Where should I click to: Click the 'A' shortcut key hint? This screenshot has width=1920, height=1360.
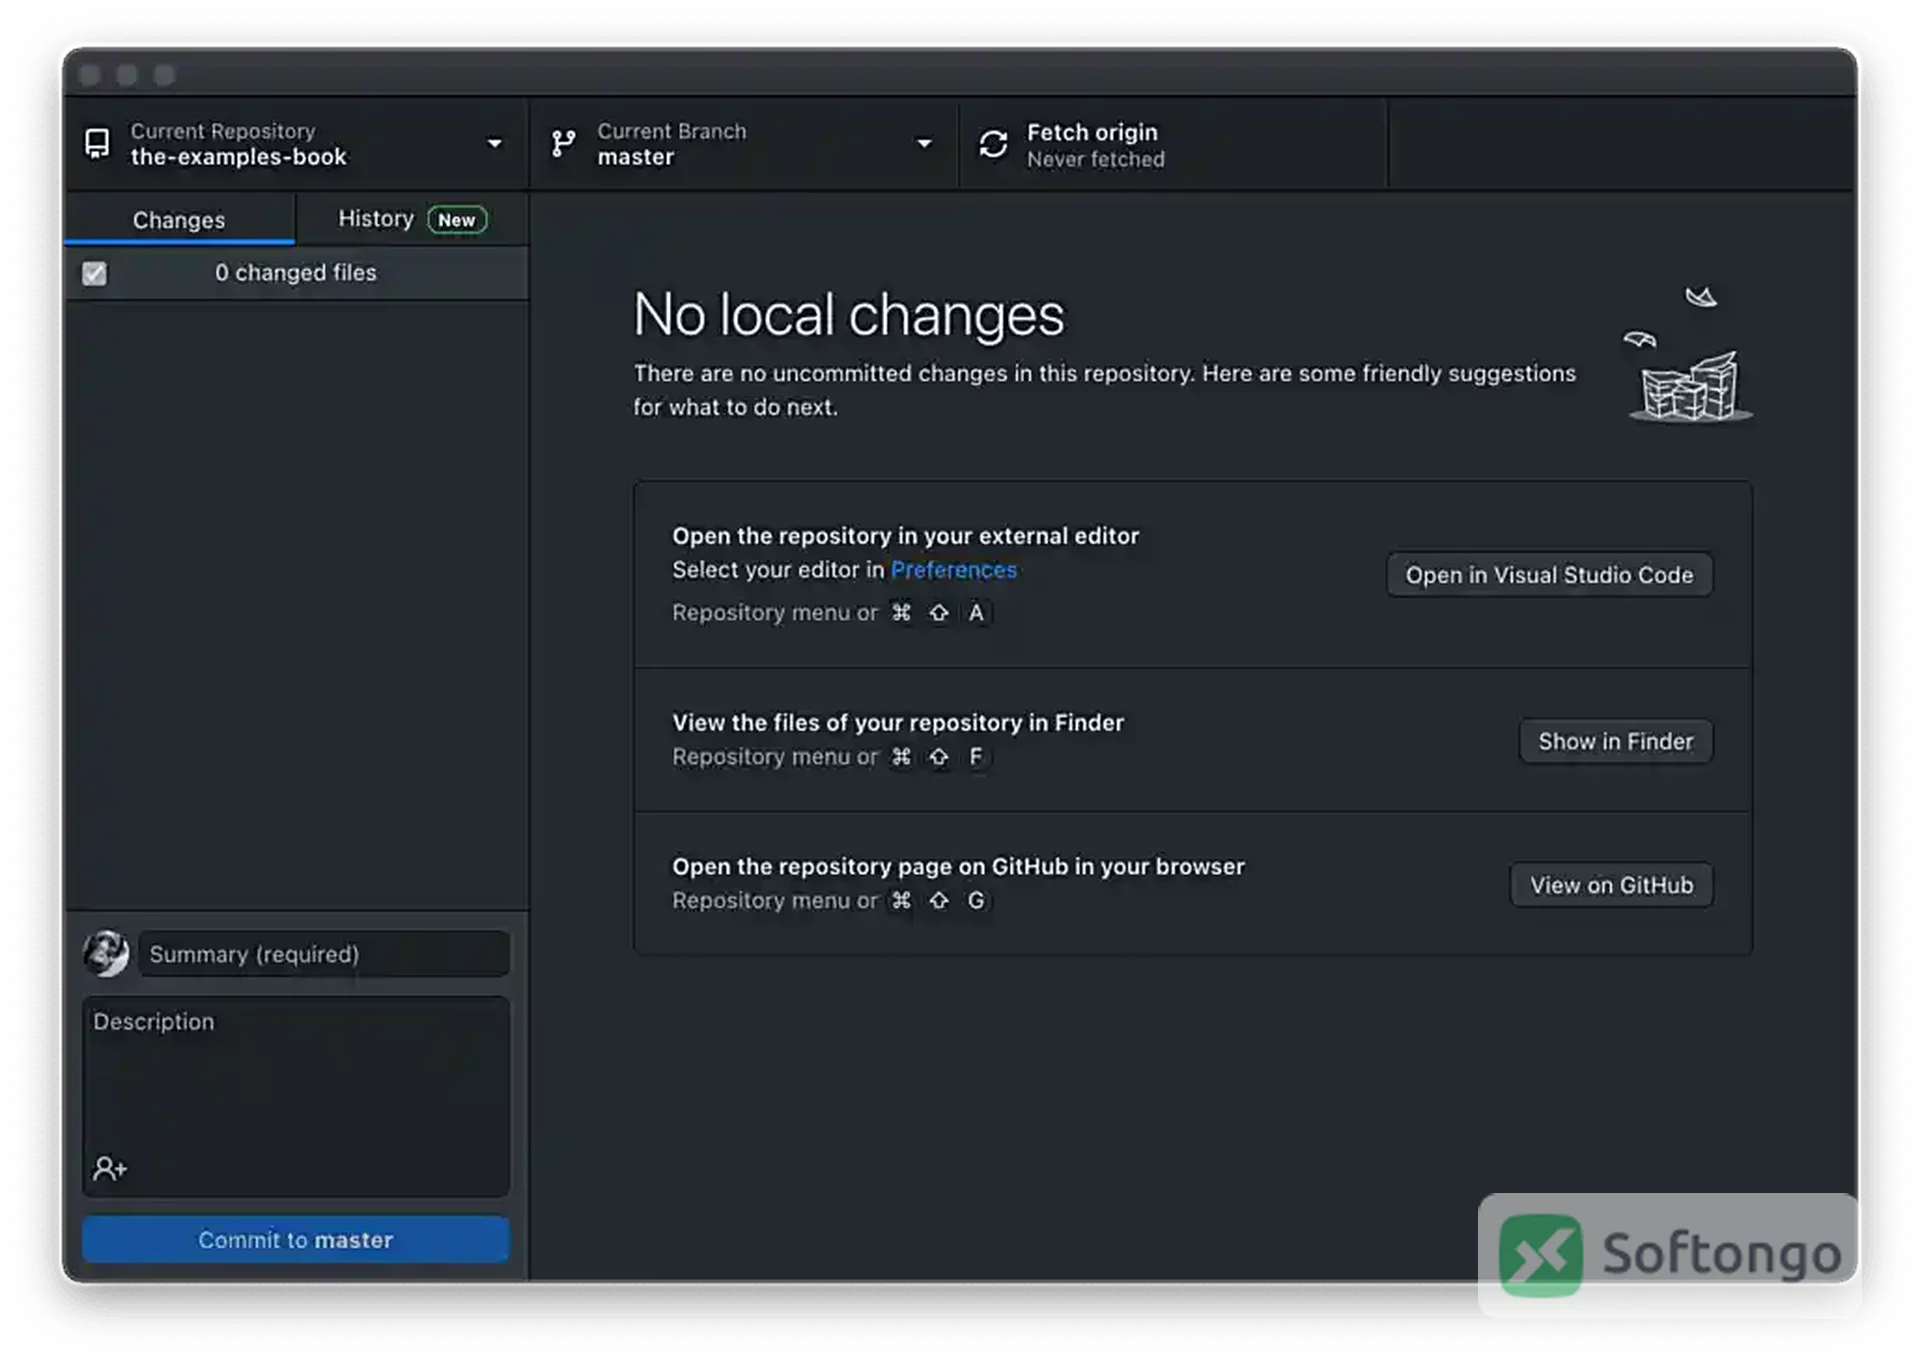pyautogui.click(x=976, y=613)
